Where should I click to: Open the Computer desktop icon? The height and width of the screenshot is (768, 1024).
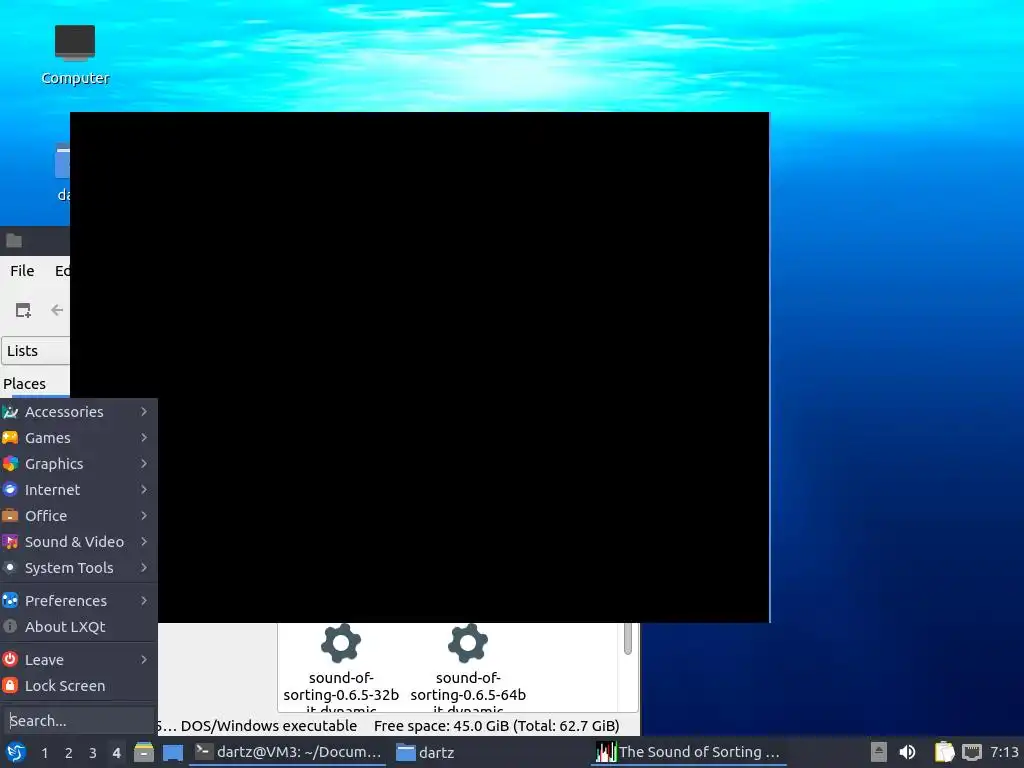pos(74,55)
